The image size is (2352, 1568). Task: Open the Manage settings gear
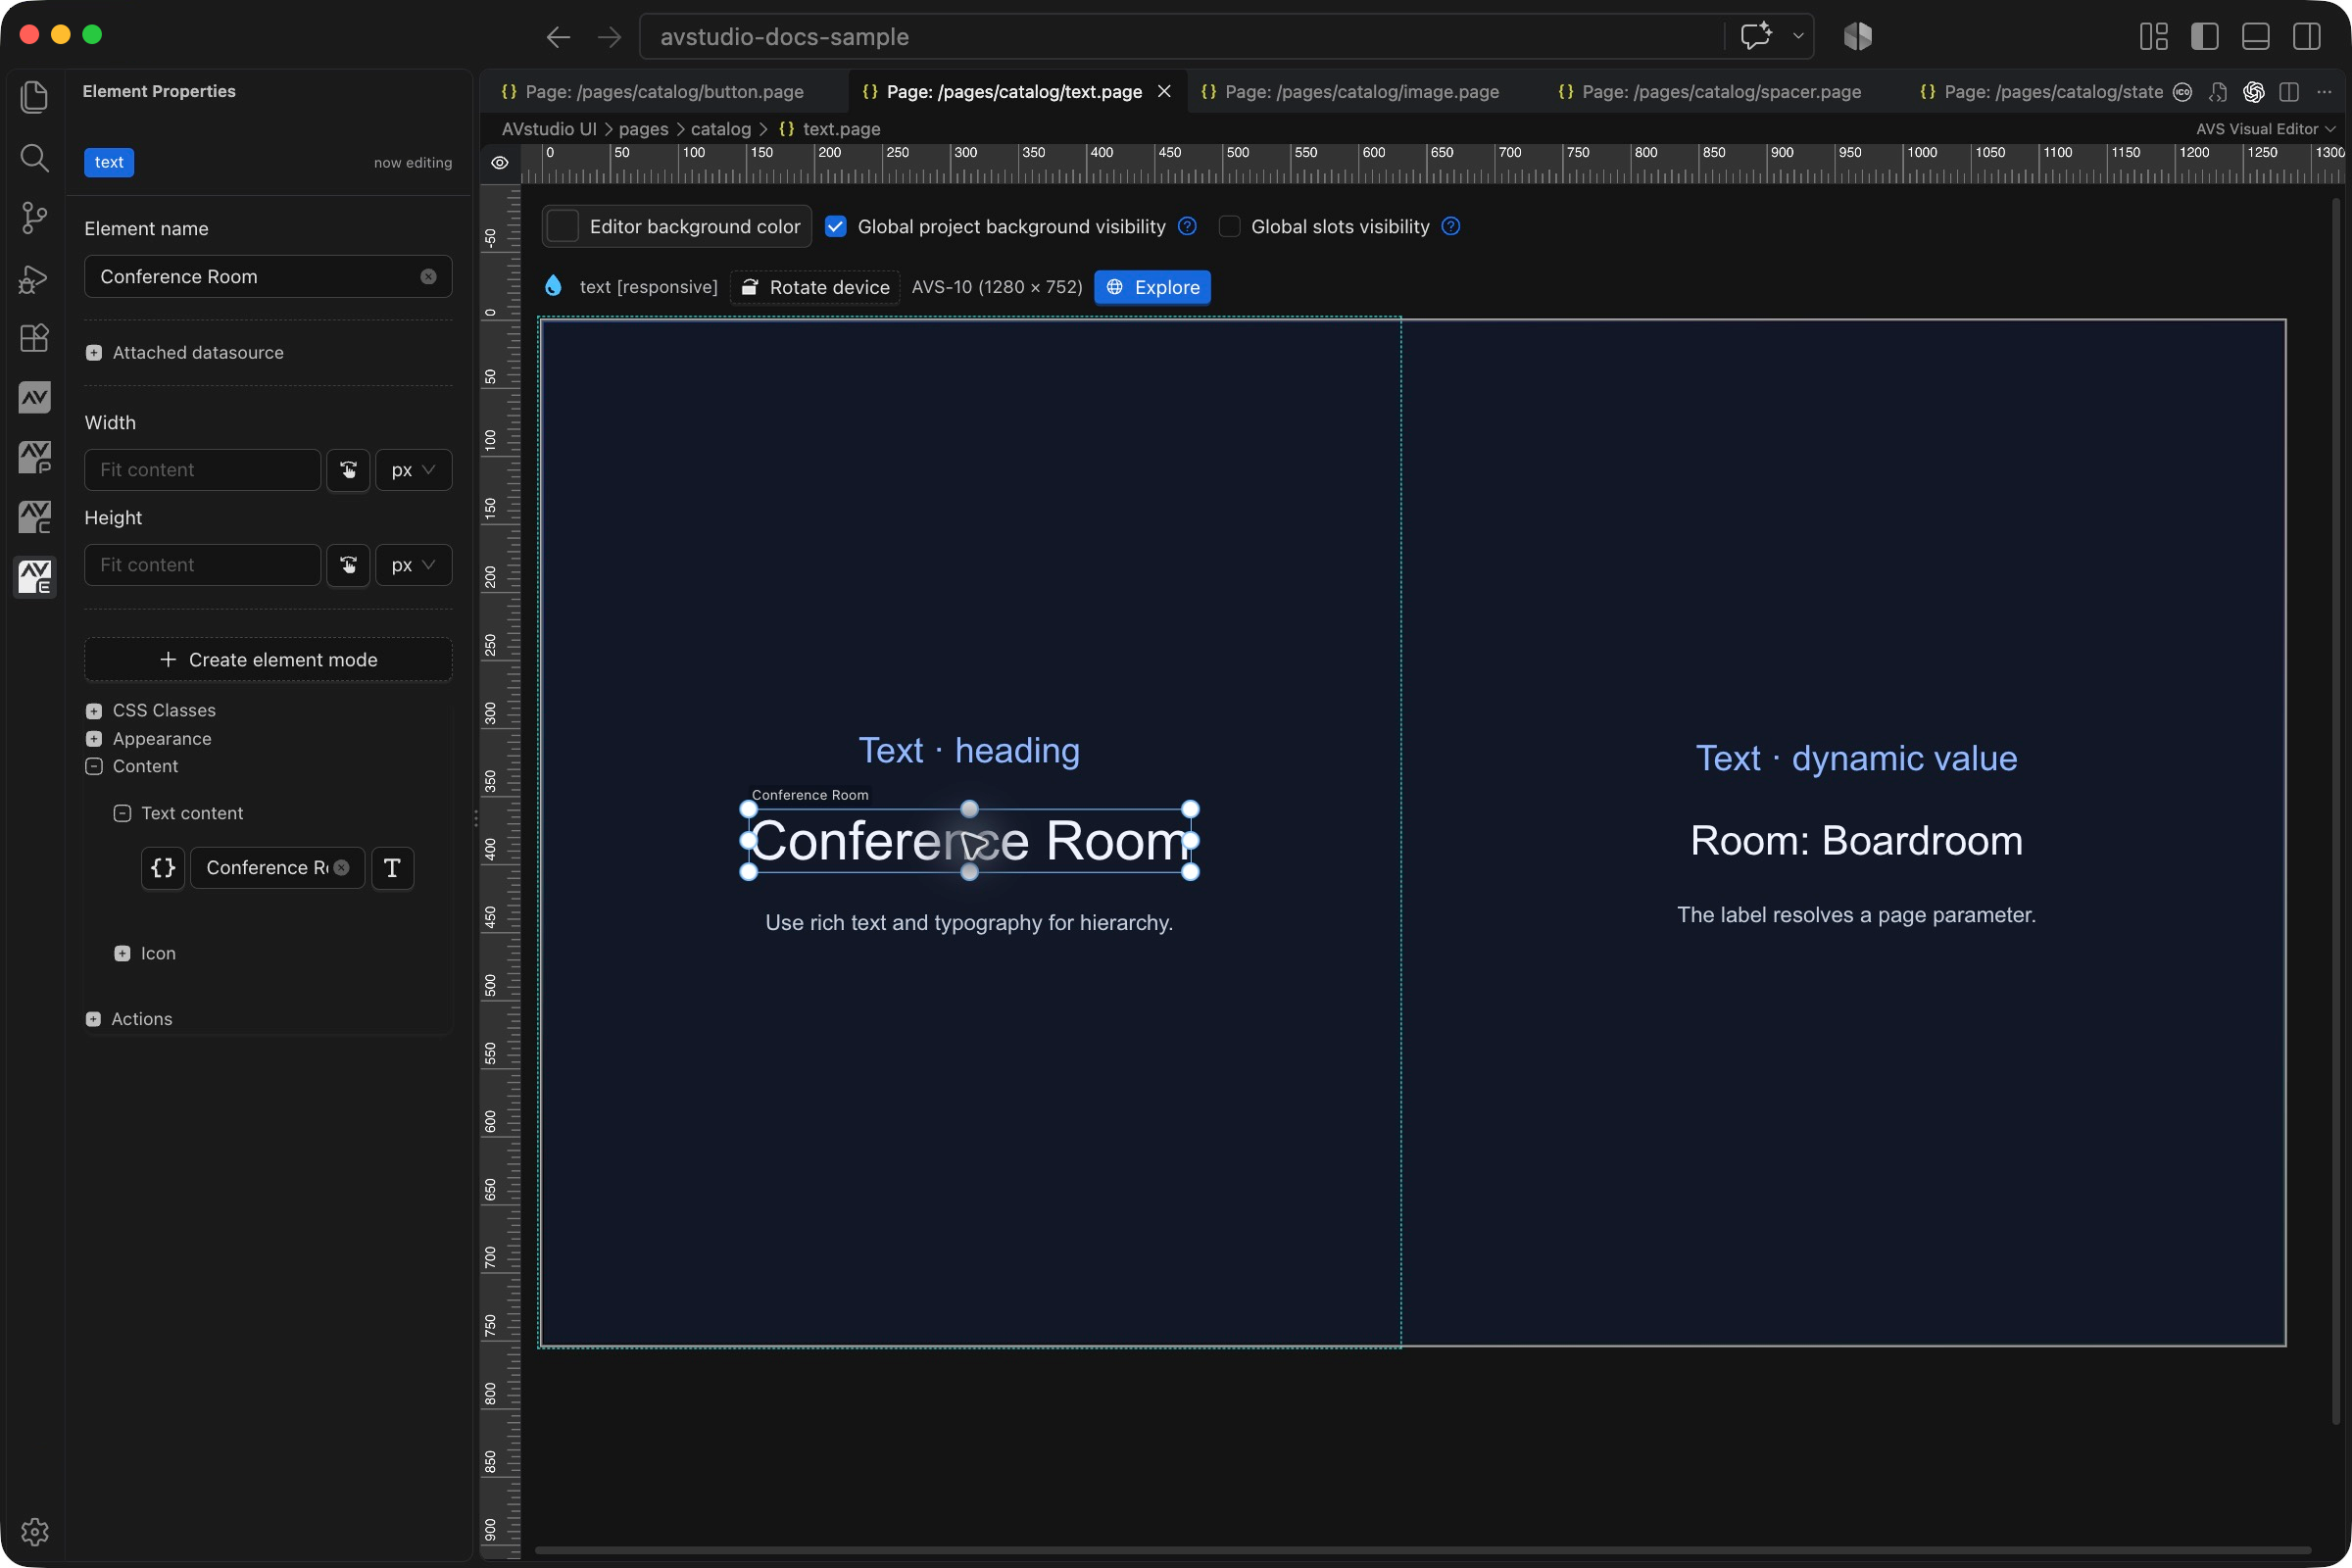tap(34, 1531)
